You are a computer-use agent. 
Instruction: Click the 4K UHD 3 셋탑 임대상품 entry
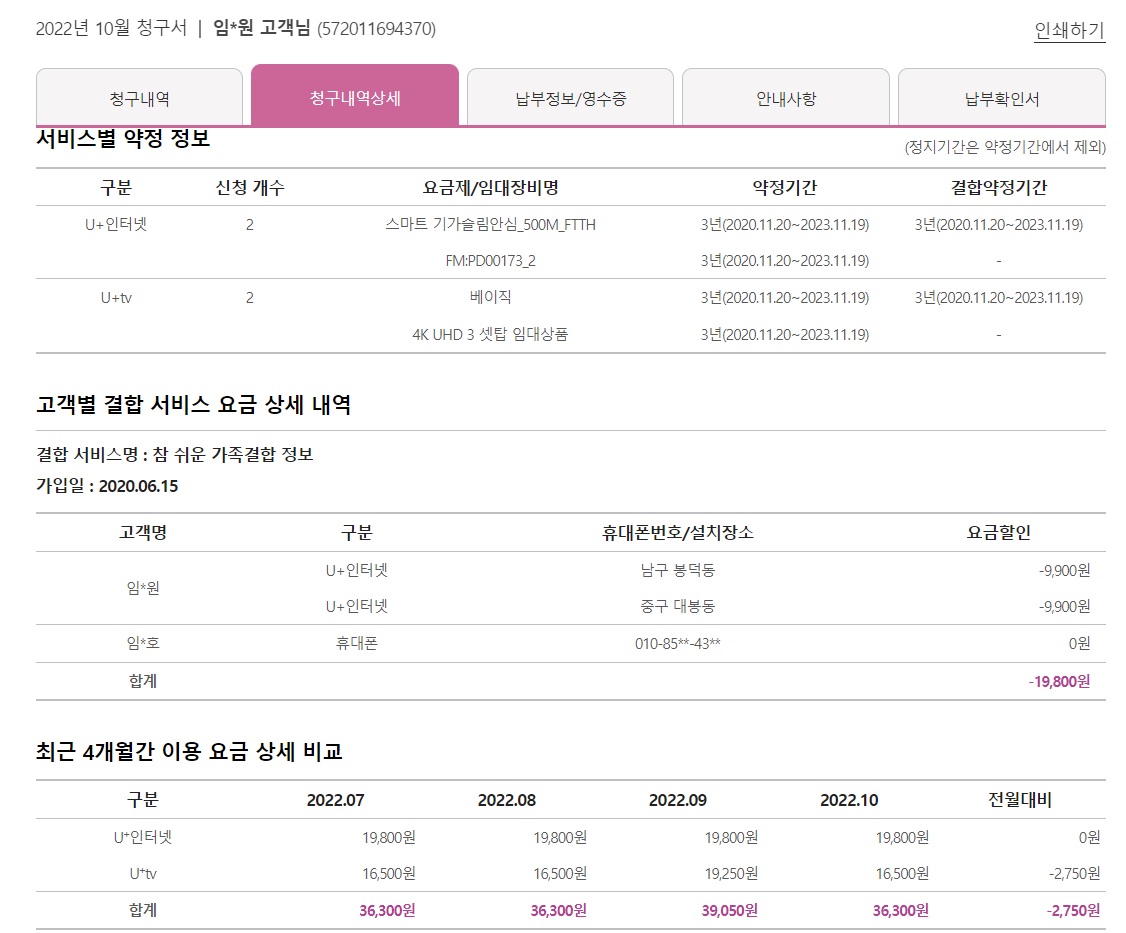pyautogui.click(x=490, y=334)
